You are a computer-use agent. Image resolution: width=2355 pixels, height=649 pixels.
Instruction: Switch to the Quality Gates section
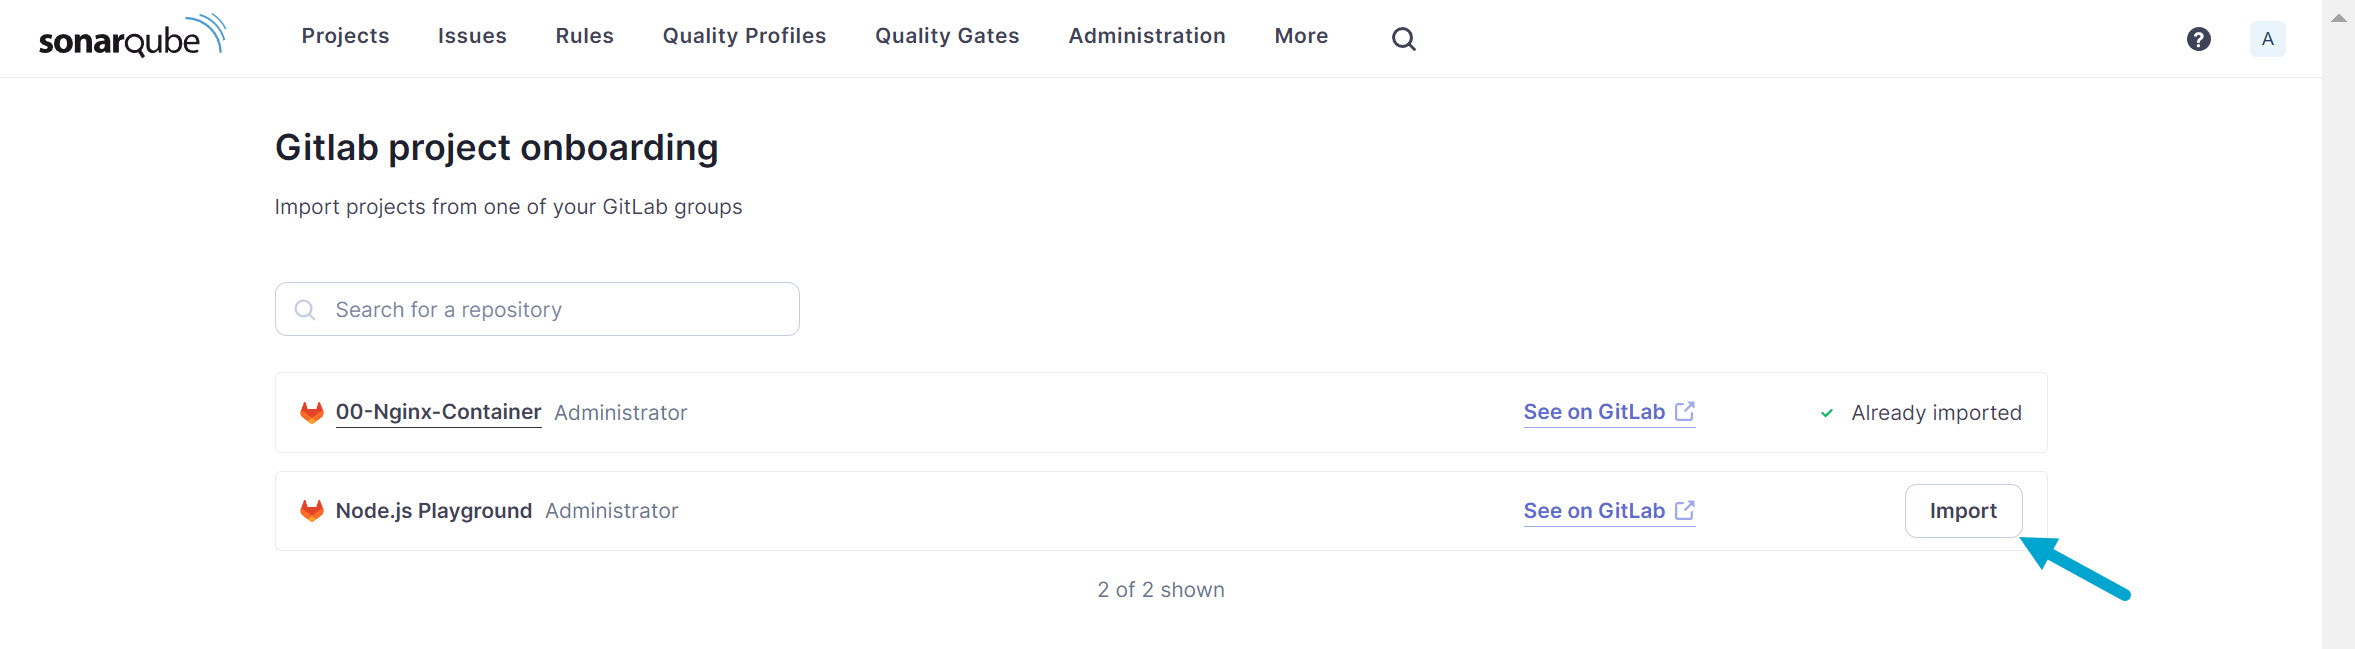946,36
